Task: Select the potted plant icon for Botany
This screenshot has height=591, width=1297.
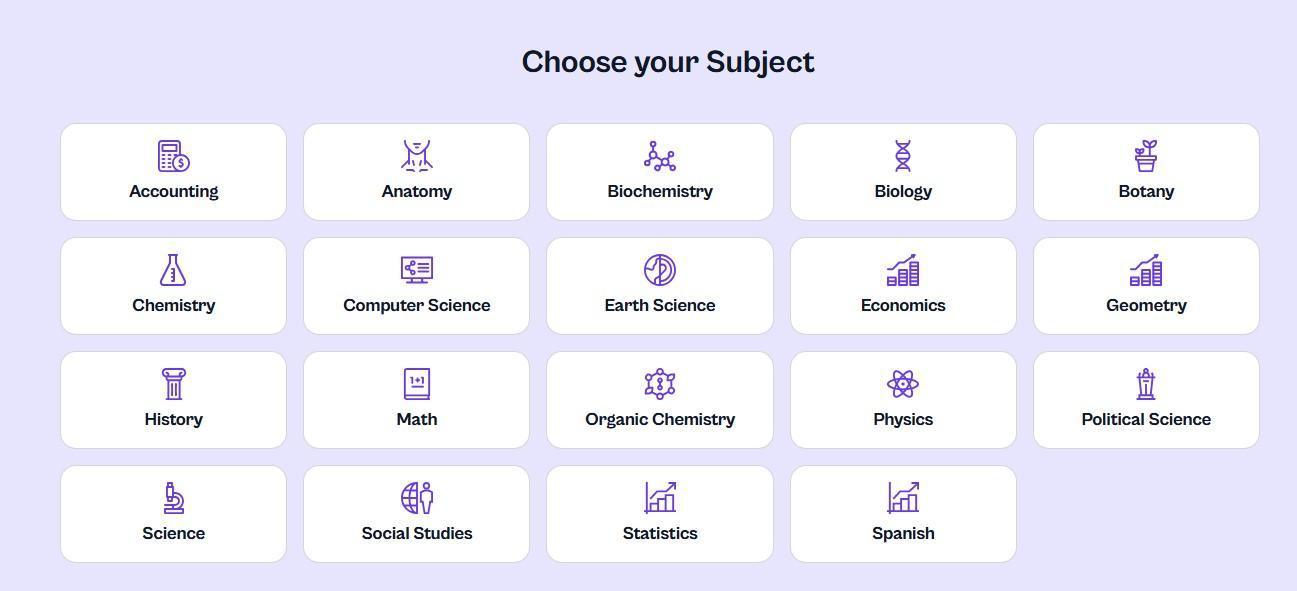Action: 1146,155
